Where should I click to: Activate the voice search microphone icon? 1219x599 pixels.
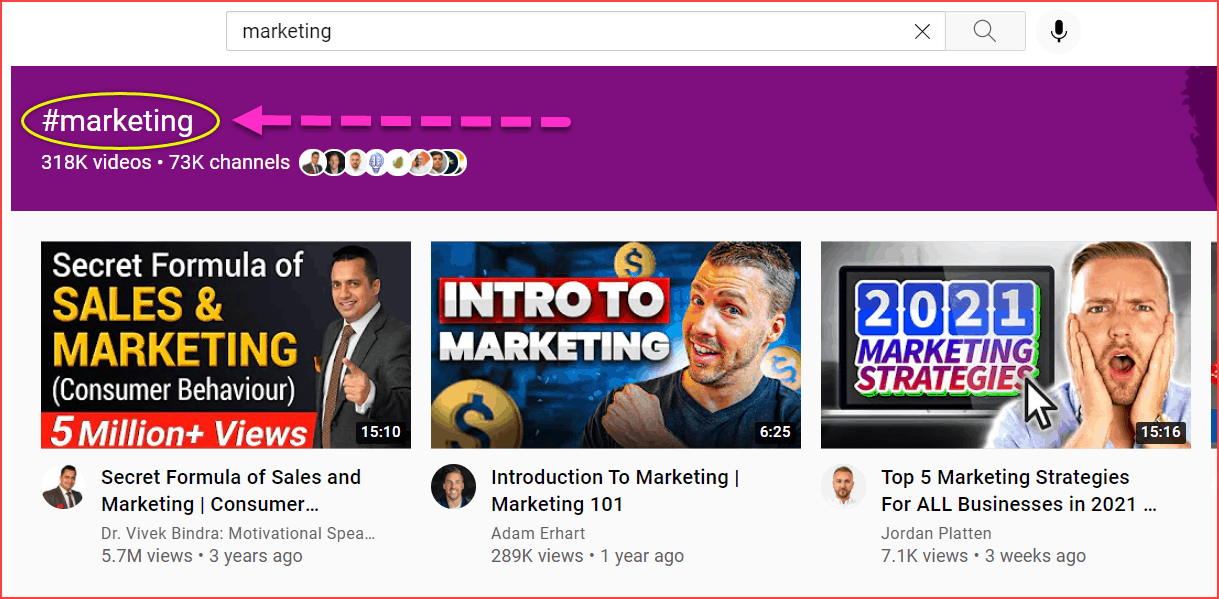[x=1057, y=31]
